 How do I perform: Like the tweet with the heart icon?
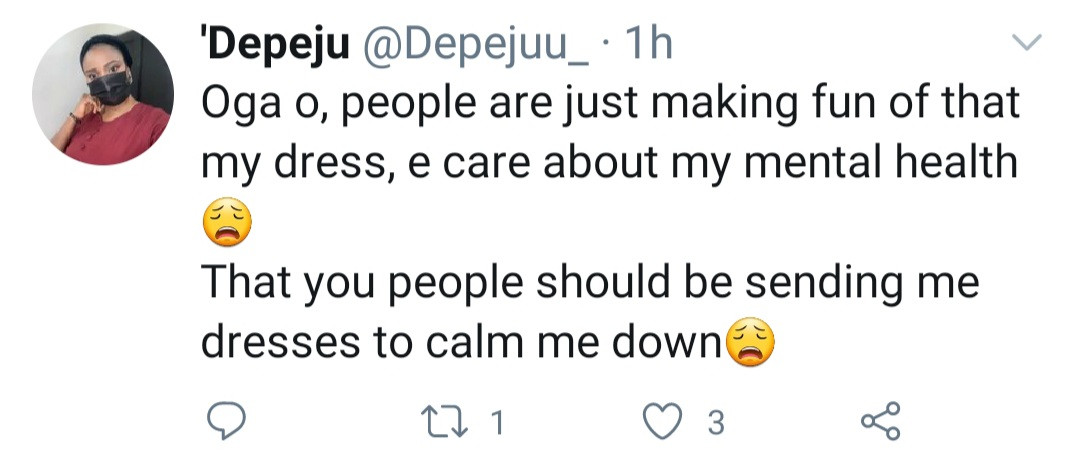pos(661,423)
